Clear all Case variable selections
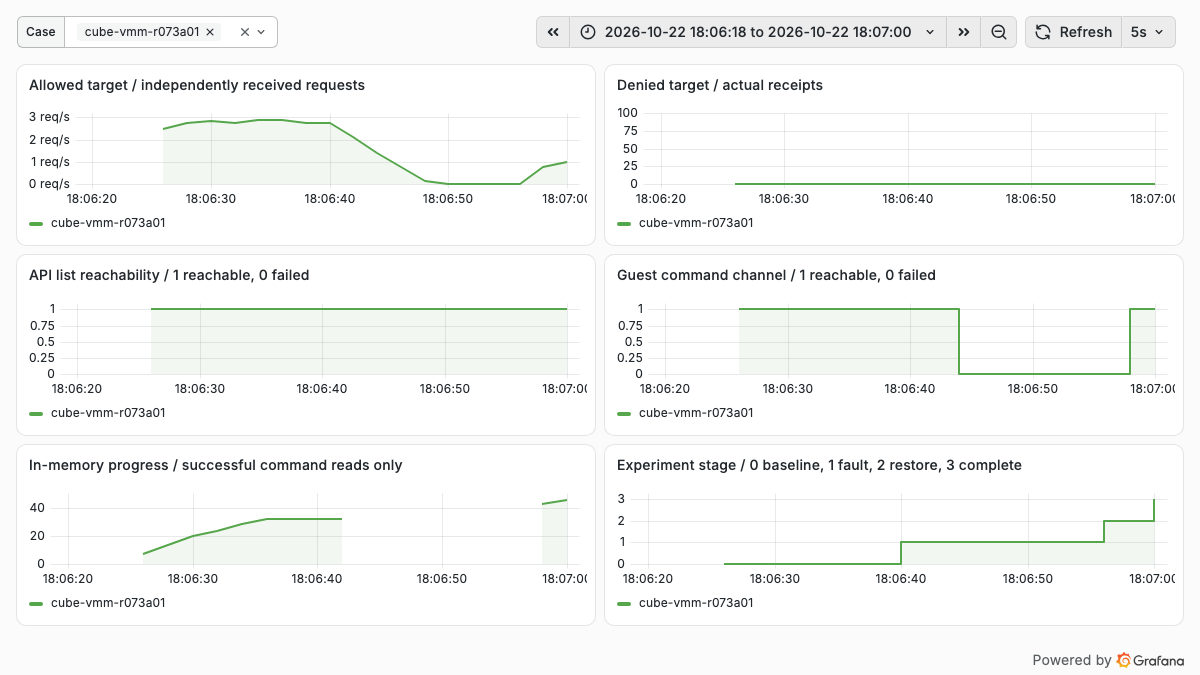1200x675 pixels. tap(245, 32)
